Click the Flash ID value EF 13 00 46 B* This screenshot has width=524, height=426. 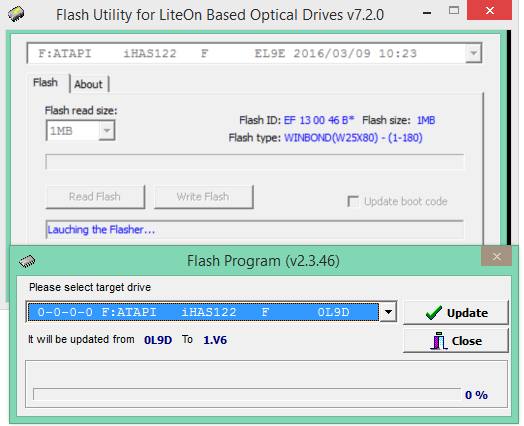pyautogui.click(x=319, y=120)
